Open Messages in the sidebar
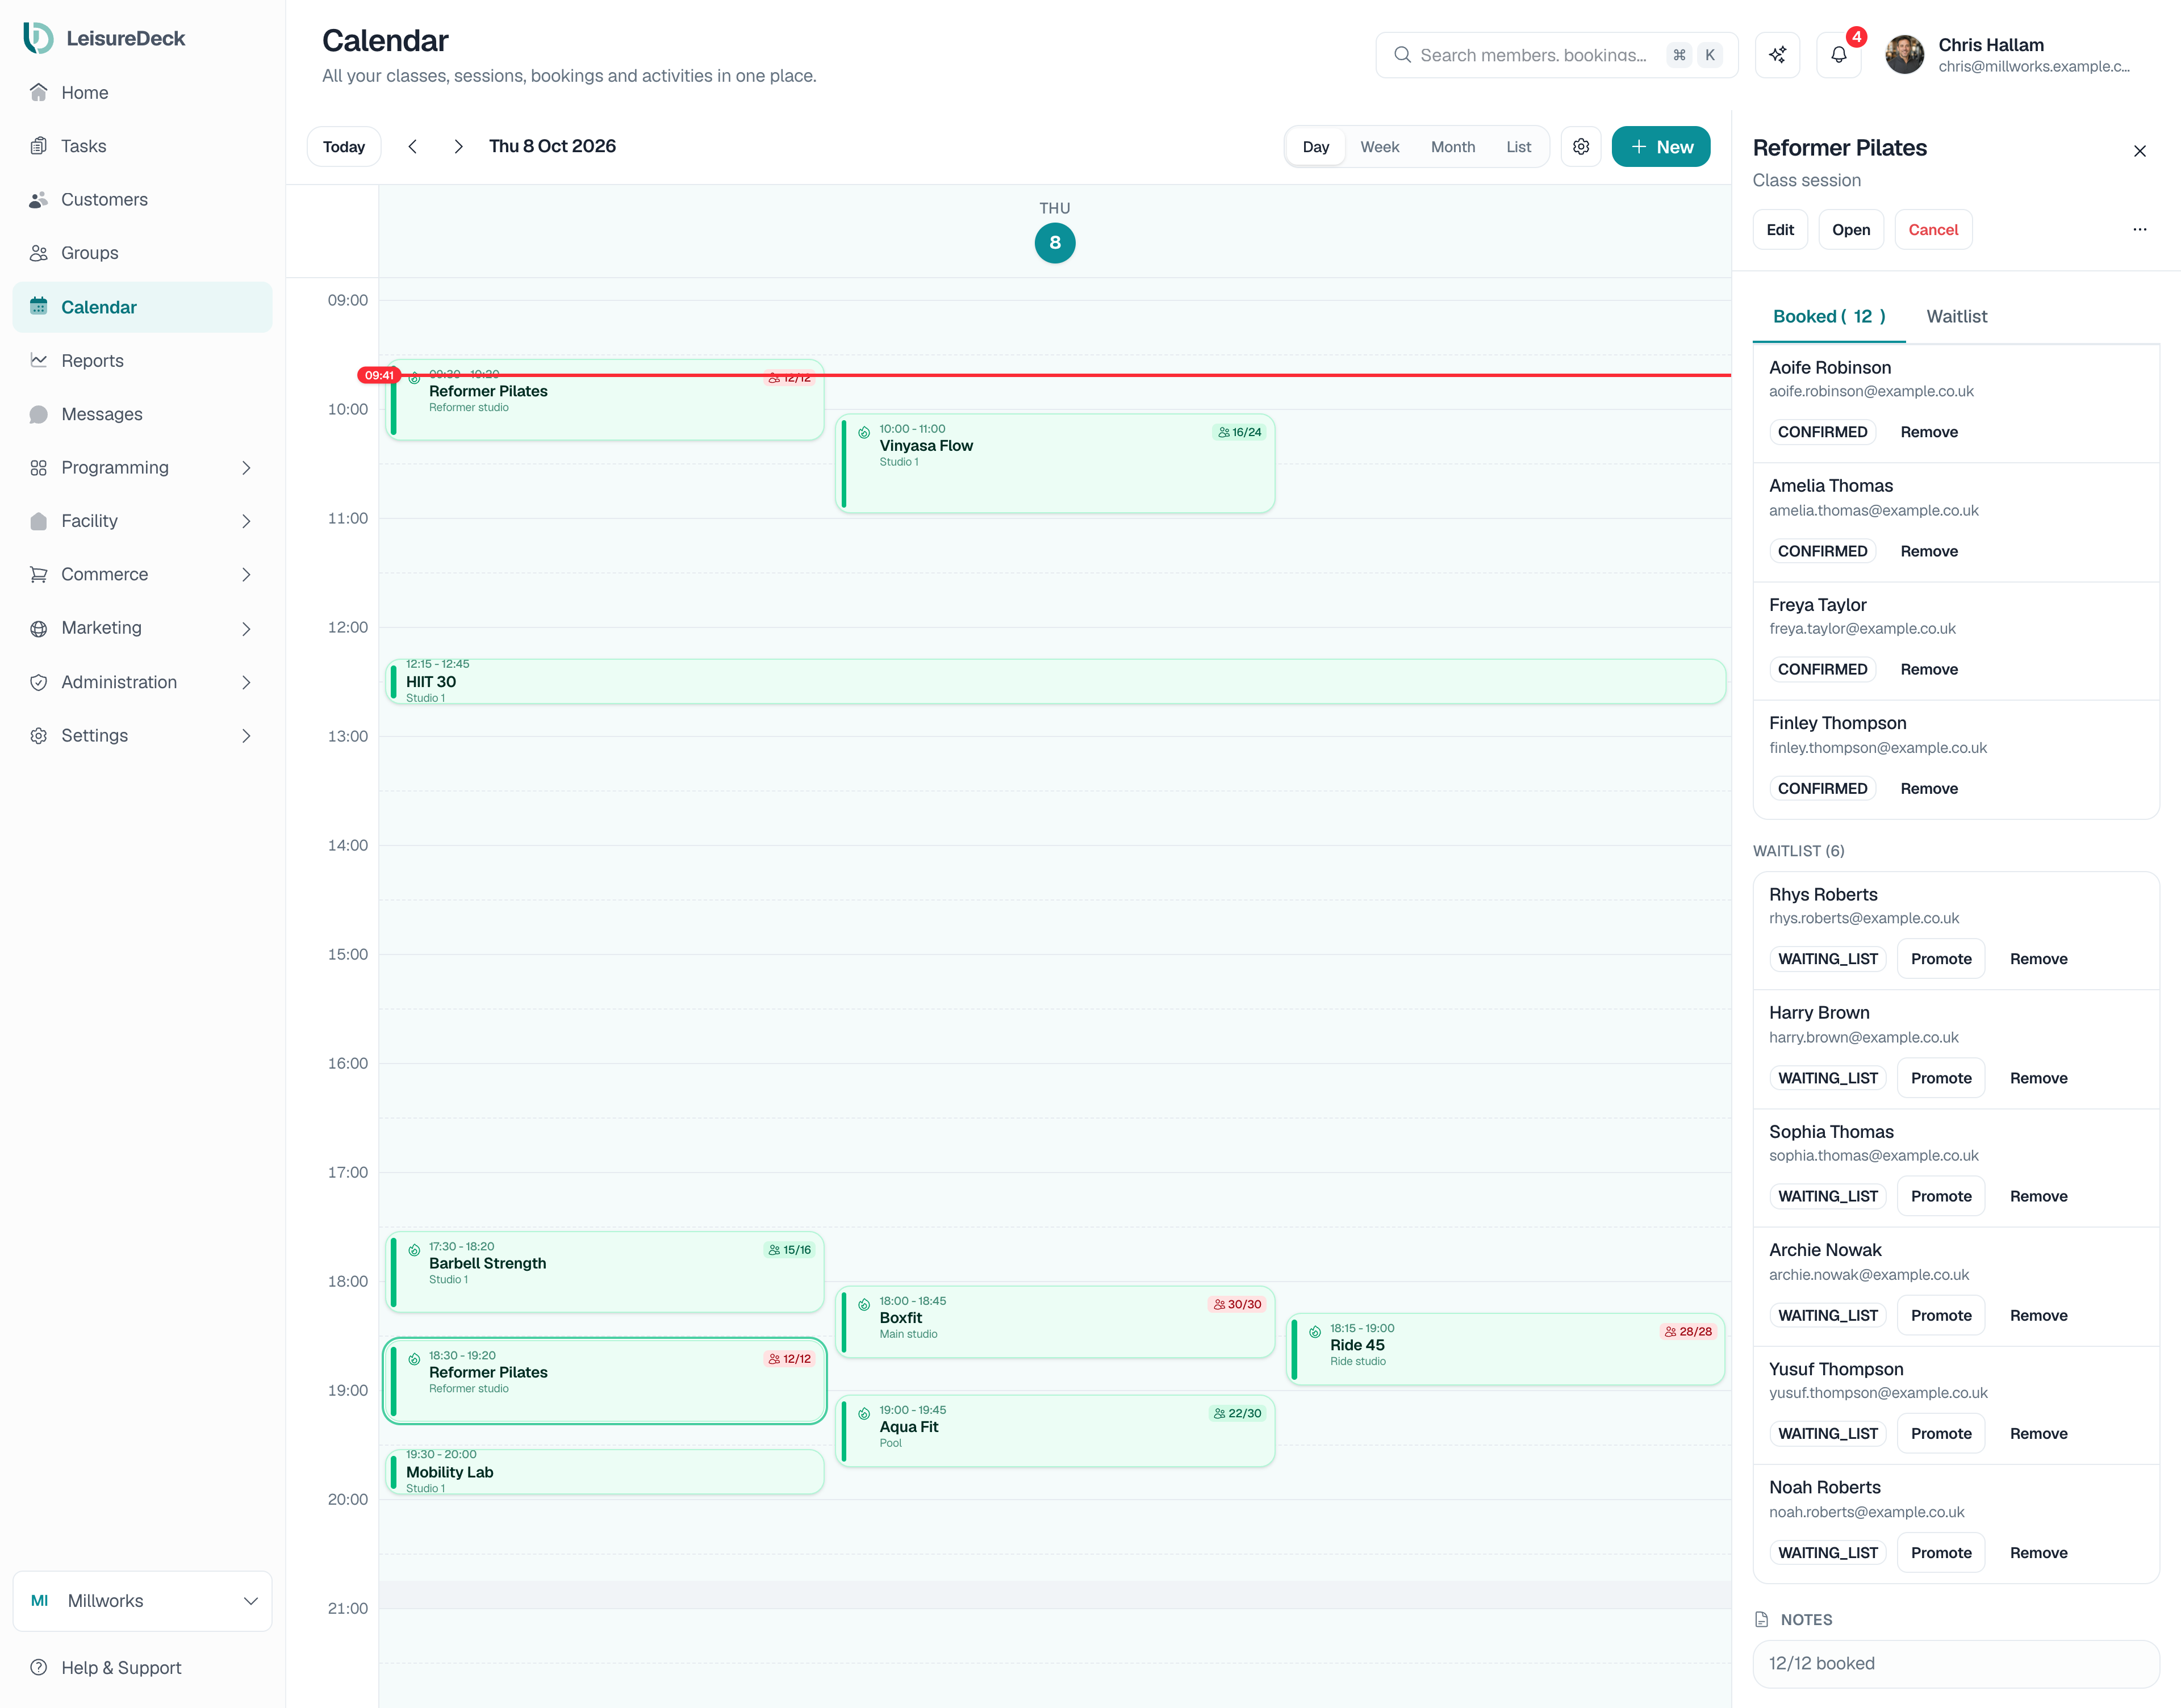This screenshot has width=2181, height=1708. coord(142,414)
